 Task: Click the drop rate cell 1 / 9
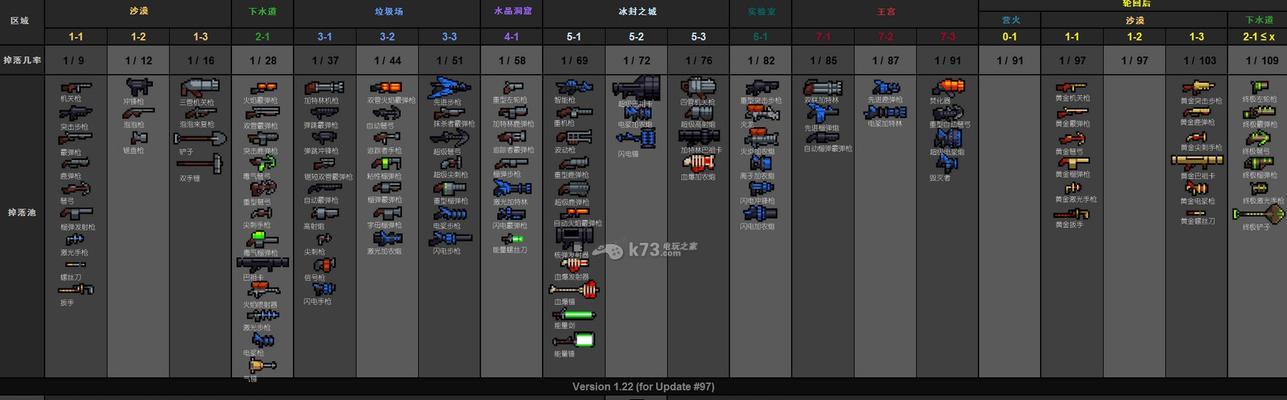[76, 61]
